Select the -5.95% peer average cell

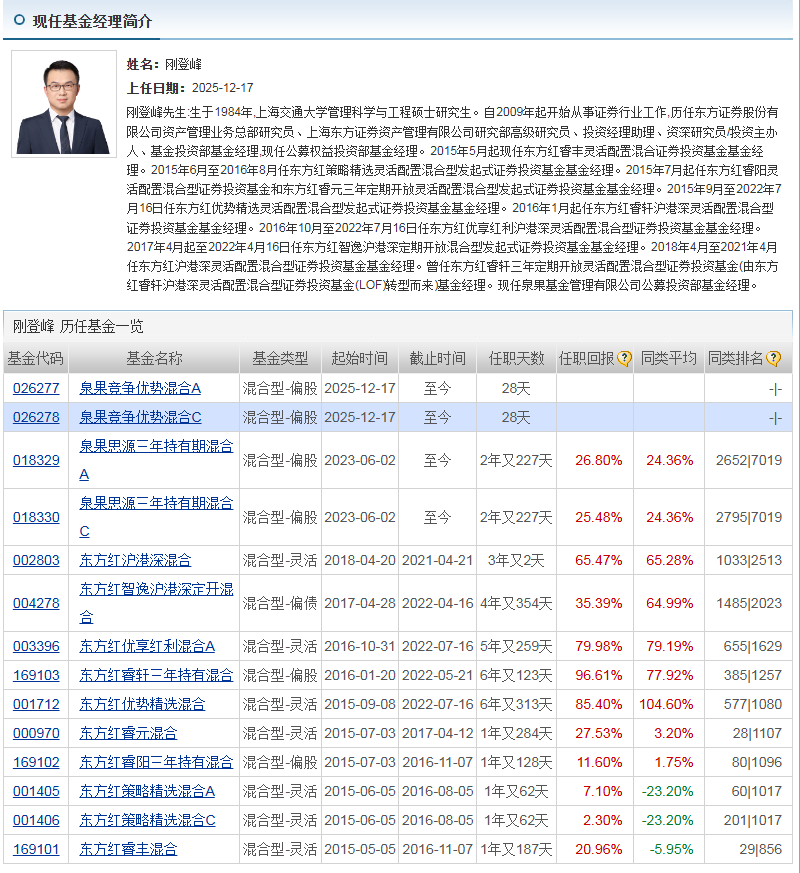671,849
